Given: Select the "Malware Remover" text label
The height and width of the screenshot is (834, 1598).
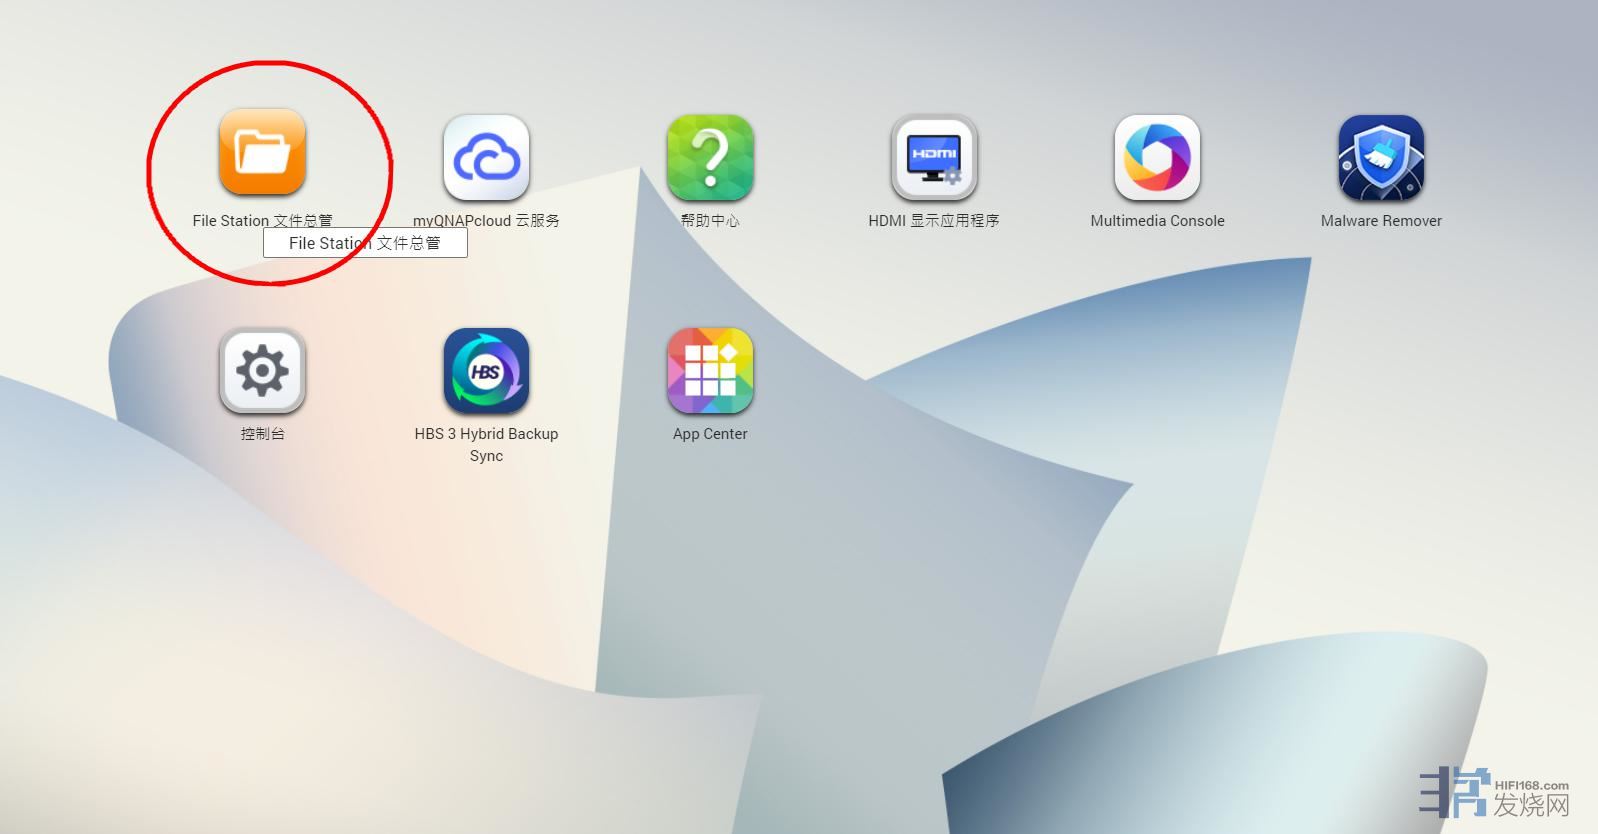Looking at the screenshot, I should 1381,221.
